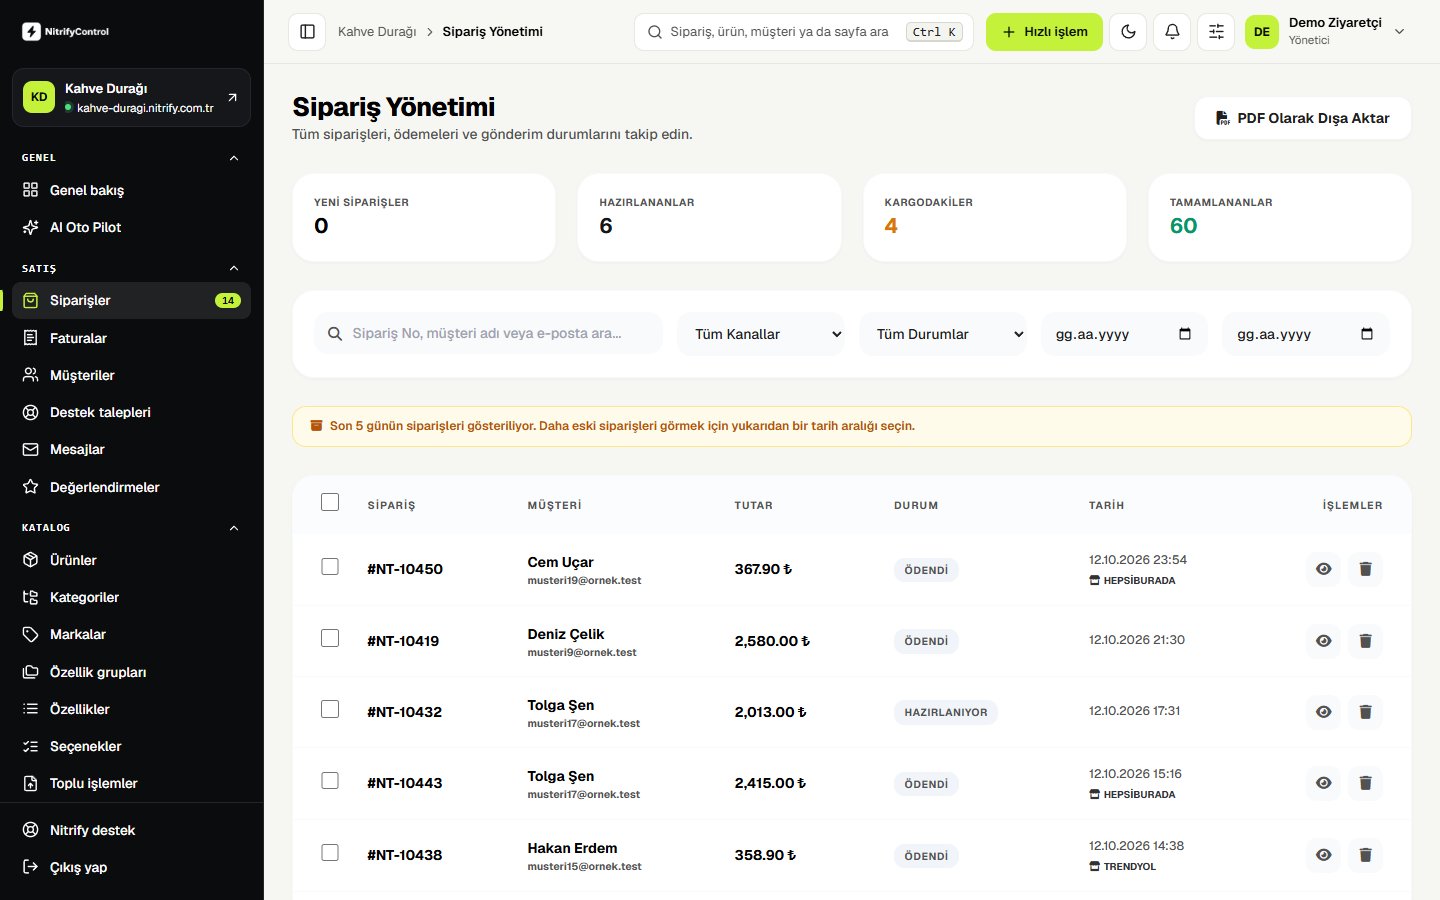Navigate to Ürünler in sidebar
The height and width of the screenshot is (900, 1440).
(x=132, y=560)
